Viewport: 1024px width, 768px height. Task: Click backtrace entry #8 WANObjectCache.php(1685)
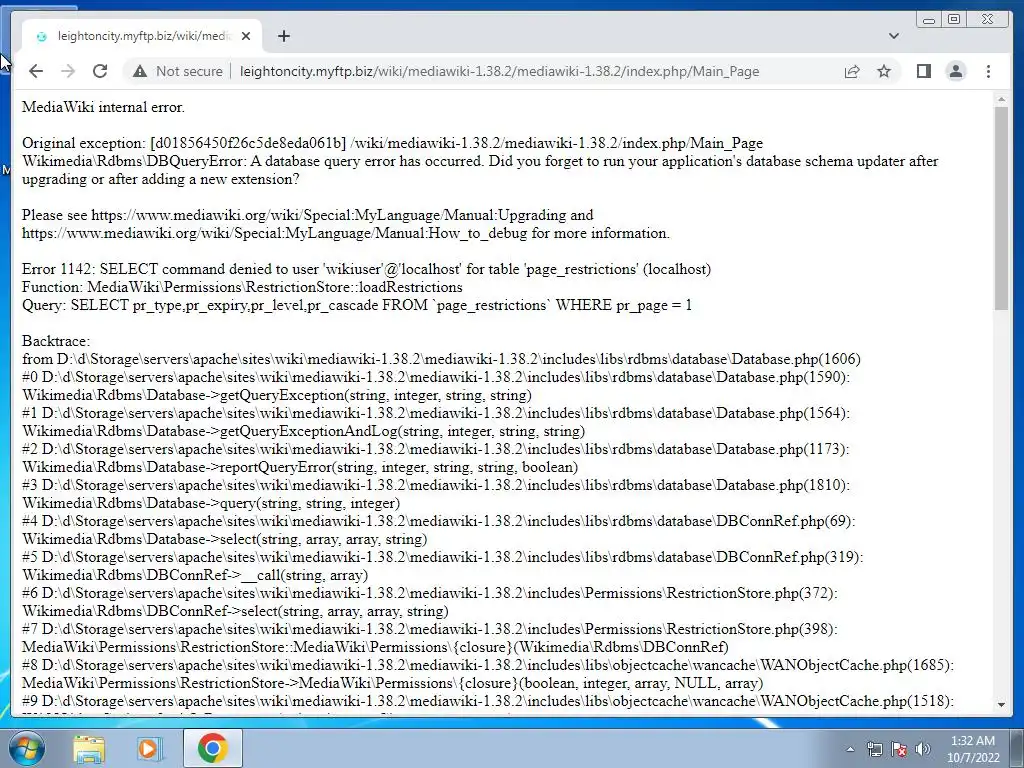pyautogui.click(x=488, y=665)
